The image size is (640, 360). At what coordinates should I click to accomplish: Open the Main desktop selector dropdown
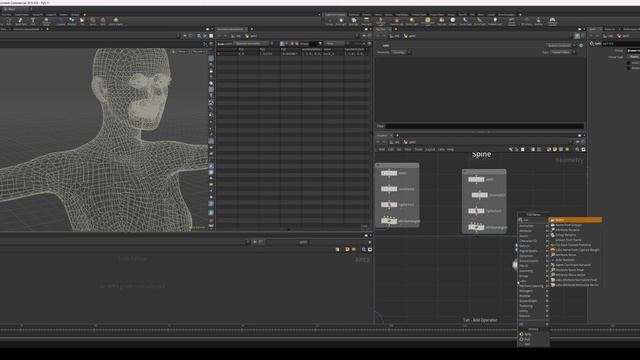pos(16,9)
